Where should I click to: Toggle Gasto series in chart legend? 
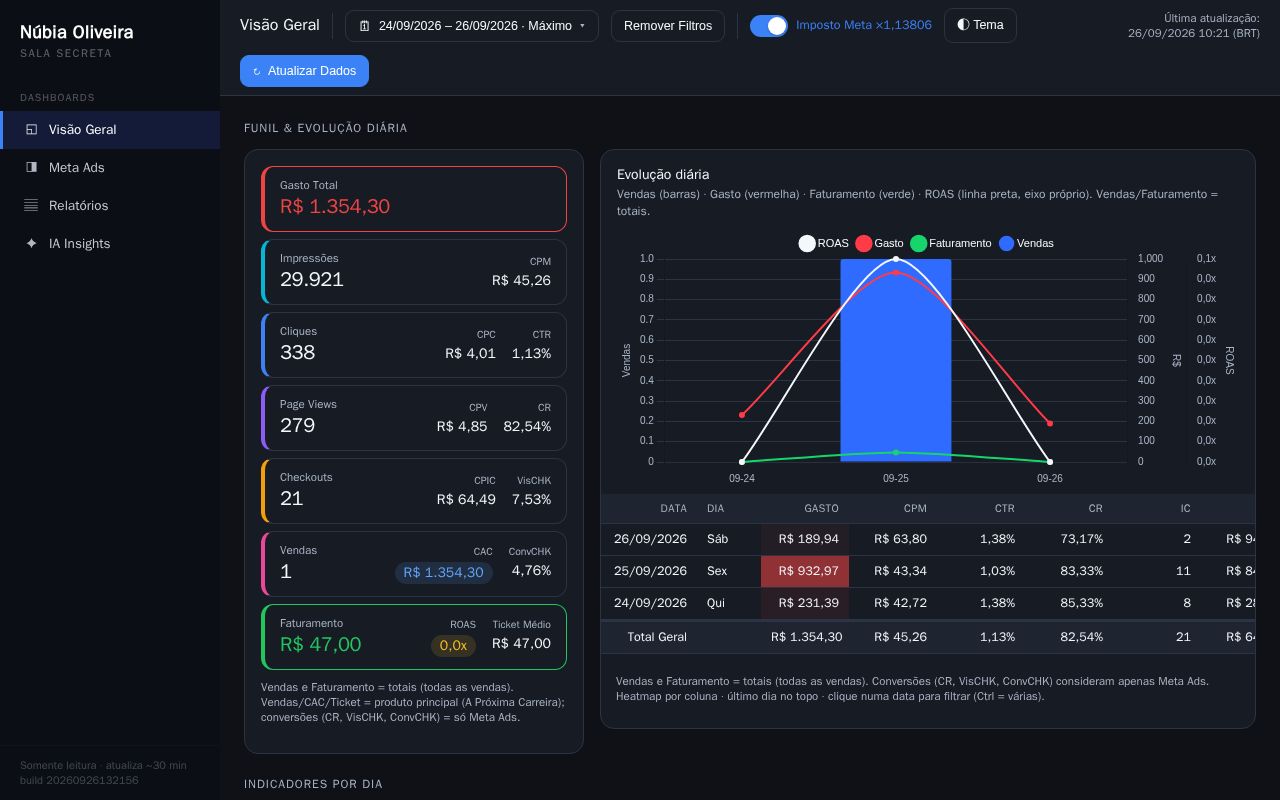pos(864,244)
